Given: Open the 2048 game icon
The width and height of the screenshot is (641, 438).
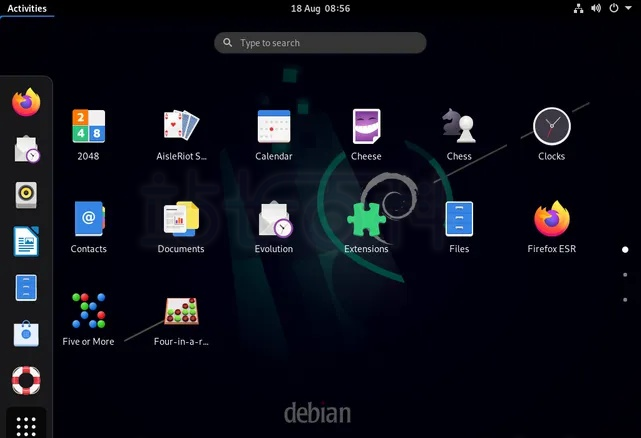Looking at the screenshot, I should (88, 126).
